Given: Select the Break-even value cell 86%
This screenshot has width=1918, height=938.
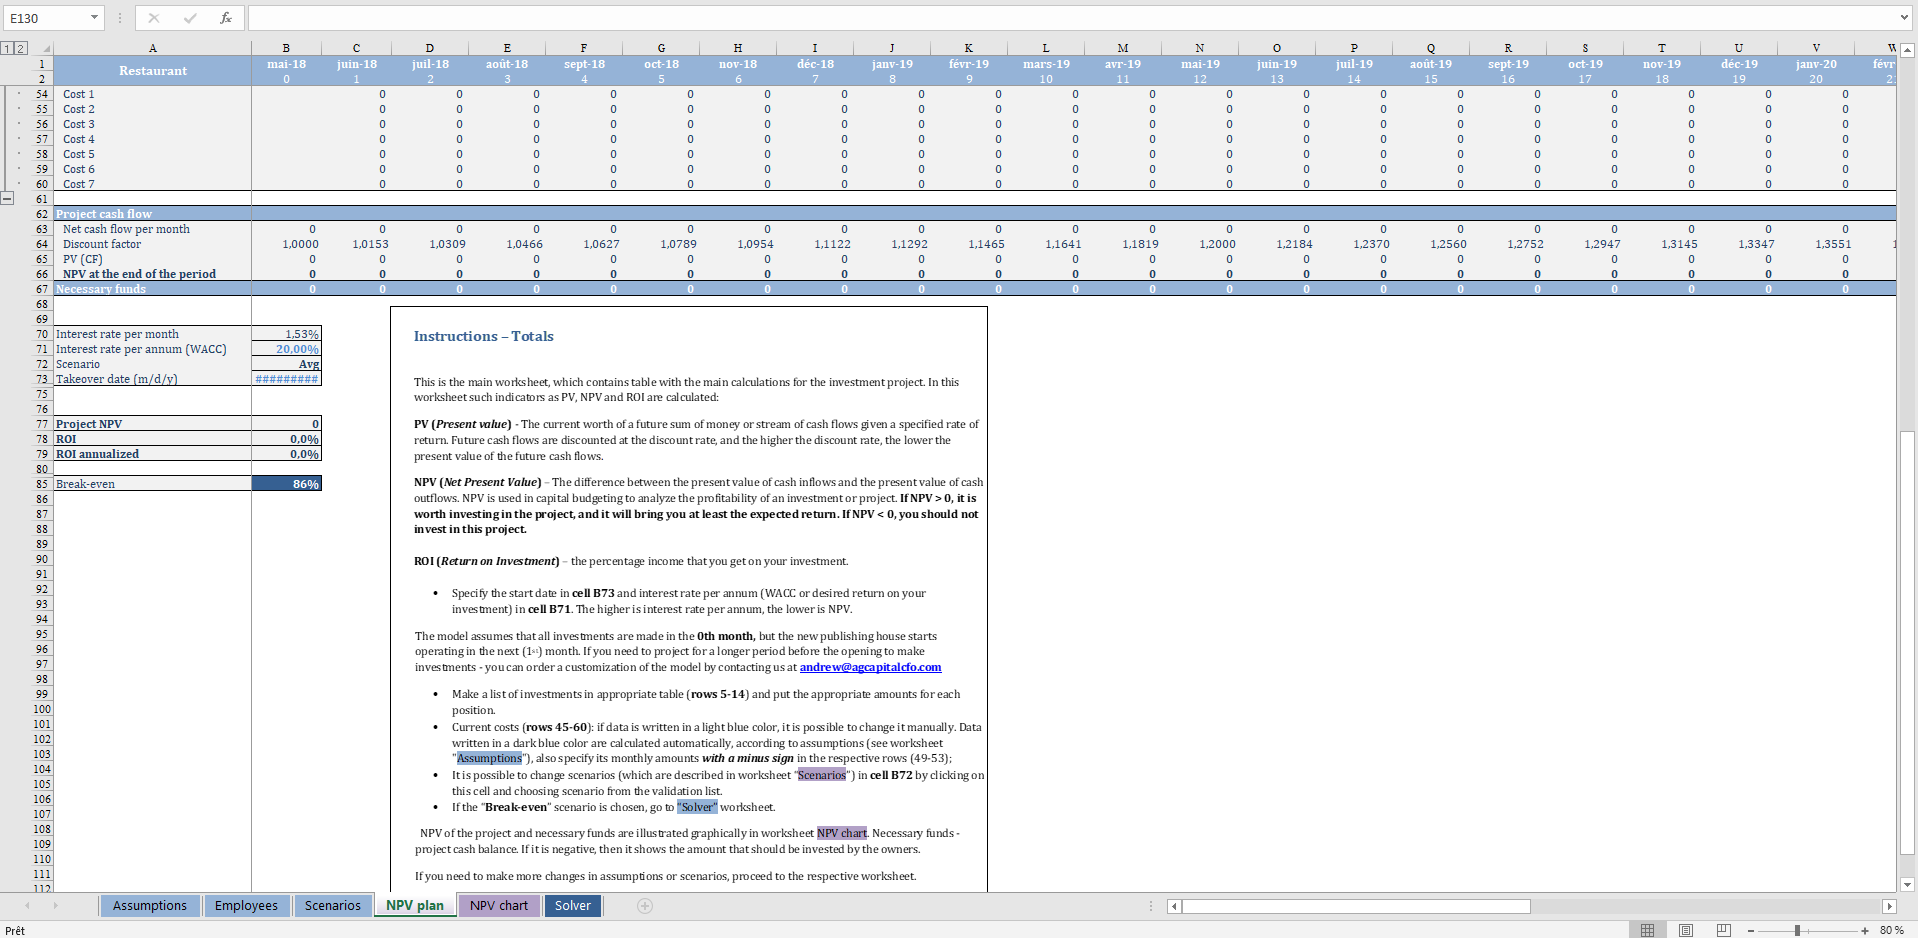Looking at the screenshot, I should click(x=286, y=484).
